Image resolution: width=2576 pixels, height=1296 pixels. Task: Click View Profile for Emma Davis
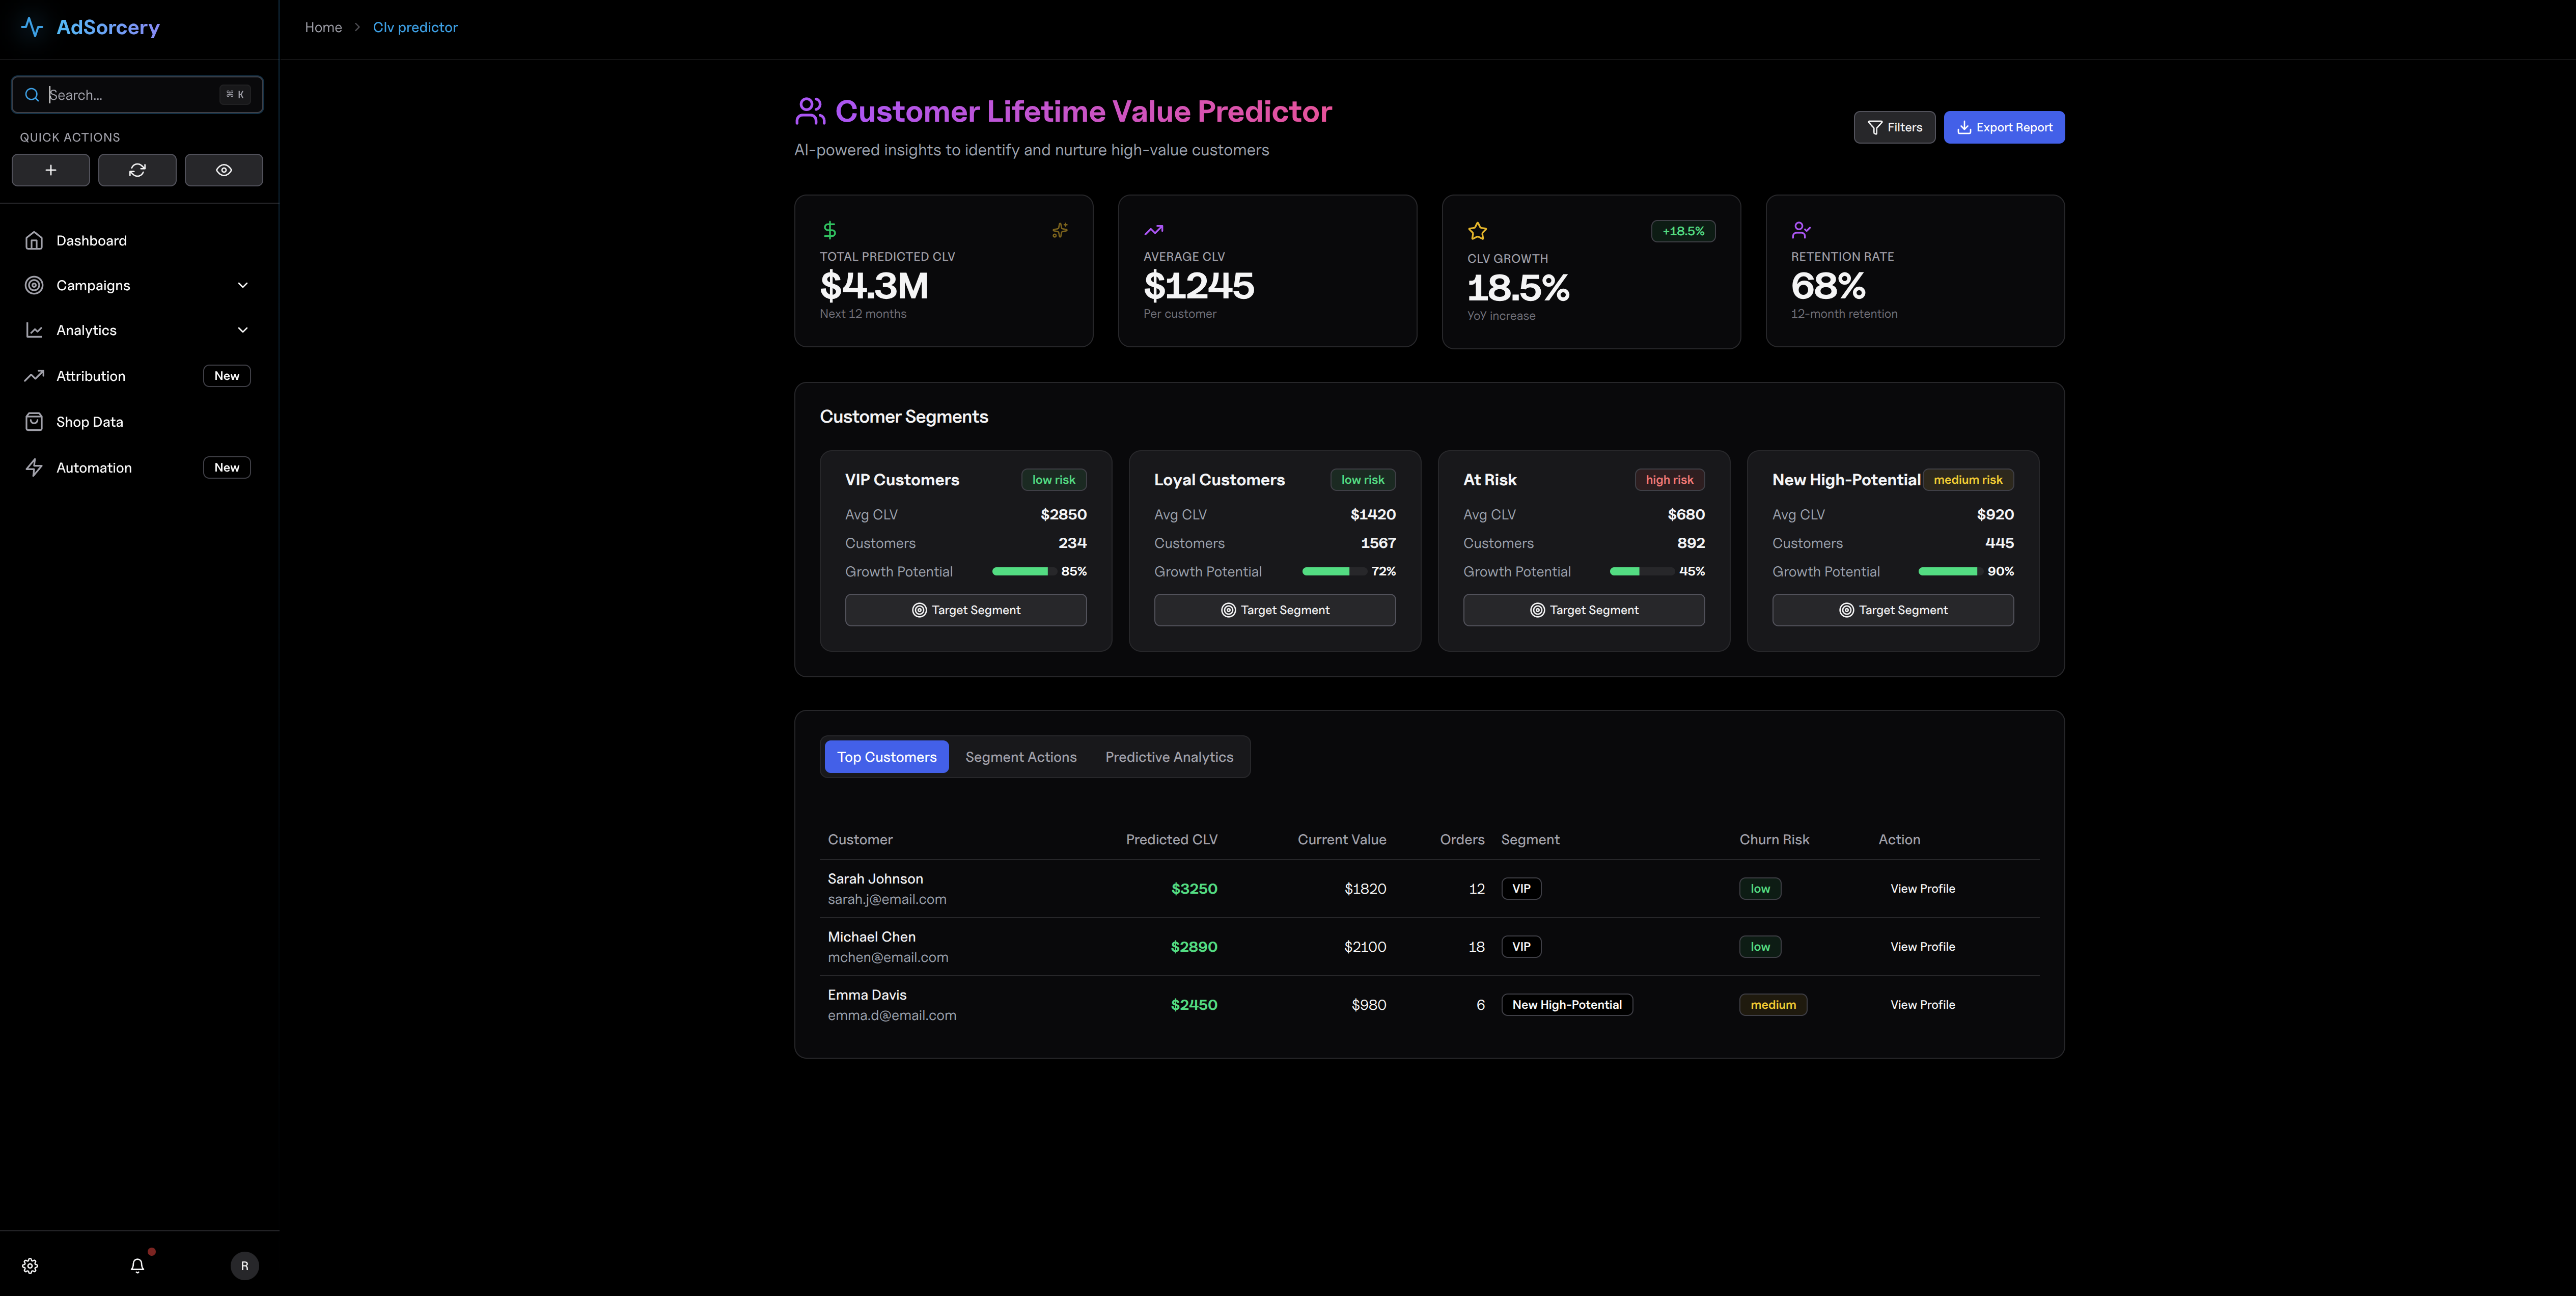pos(1922,1005)
